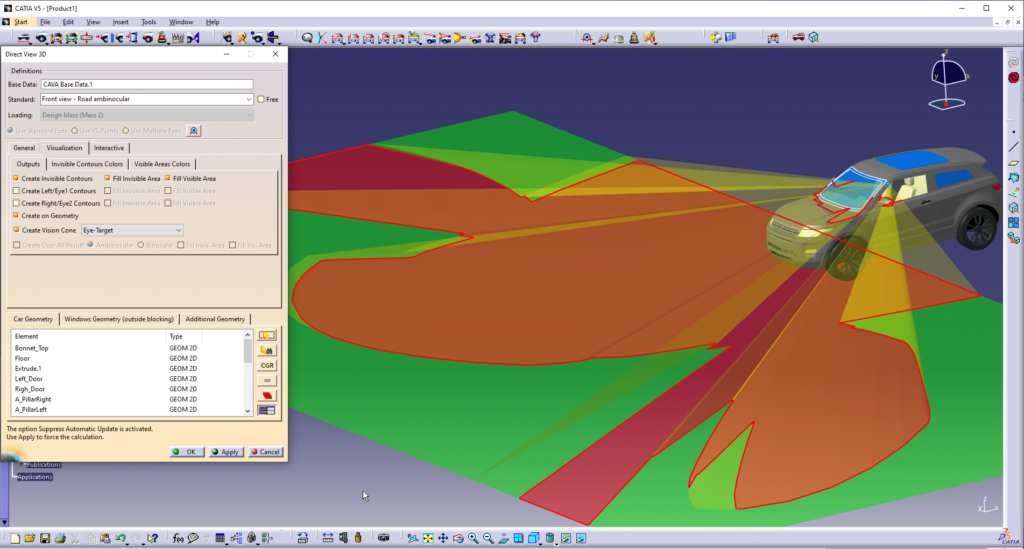Select the Left_Door row in list
The height and width of the screenshot is (549, 1024).
[x=127, y=379]
